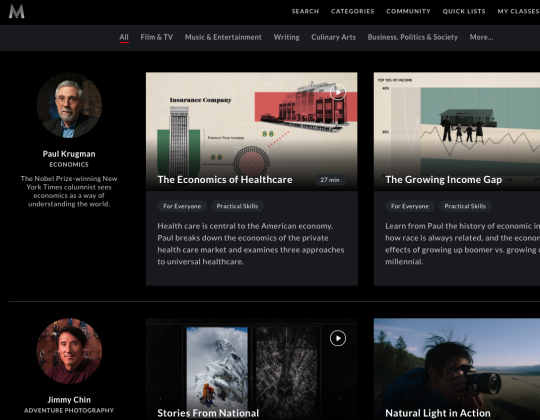Select the Writing tab
The width and height of the screenshot is (540, 420).
(287, 37)
